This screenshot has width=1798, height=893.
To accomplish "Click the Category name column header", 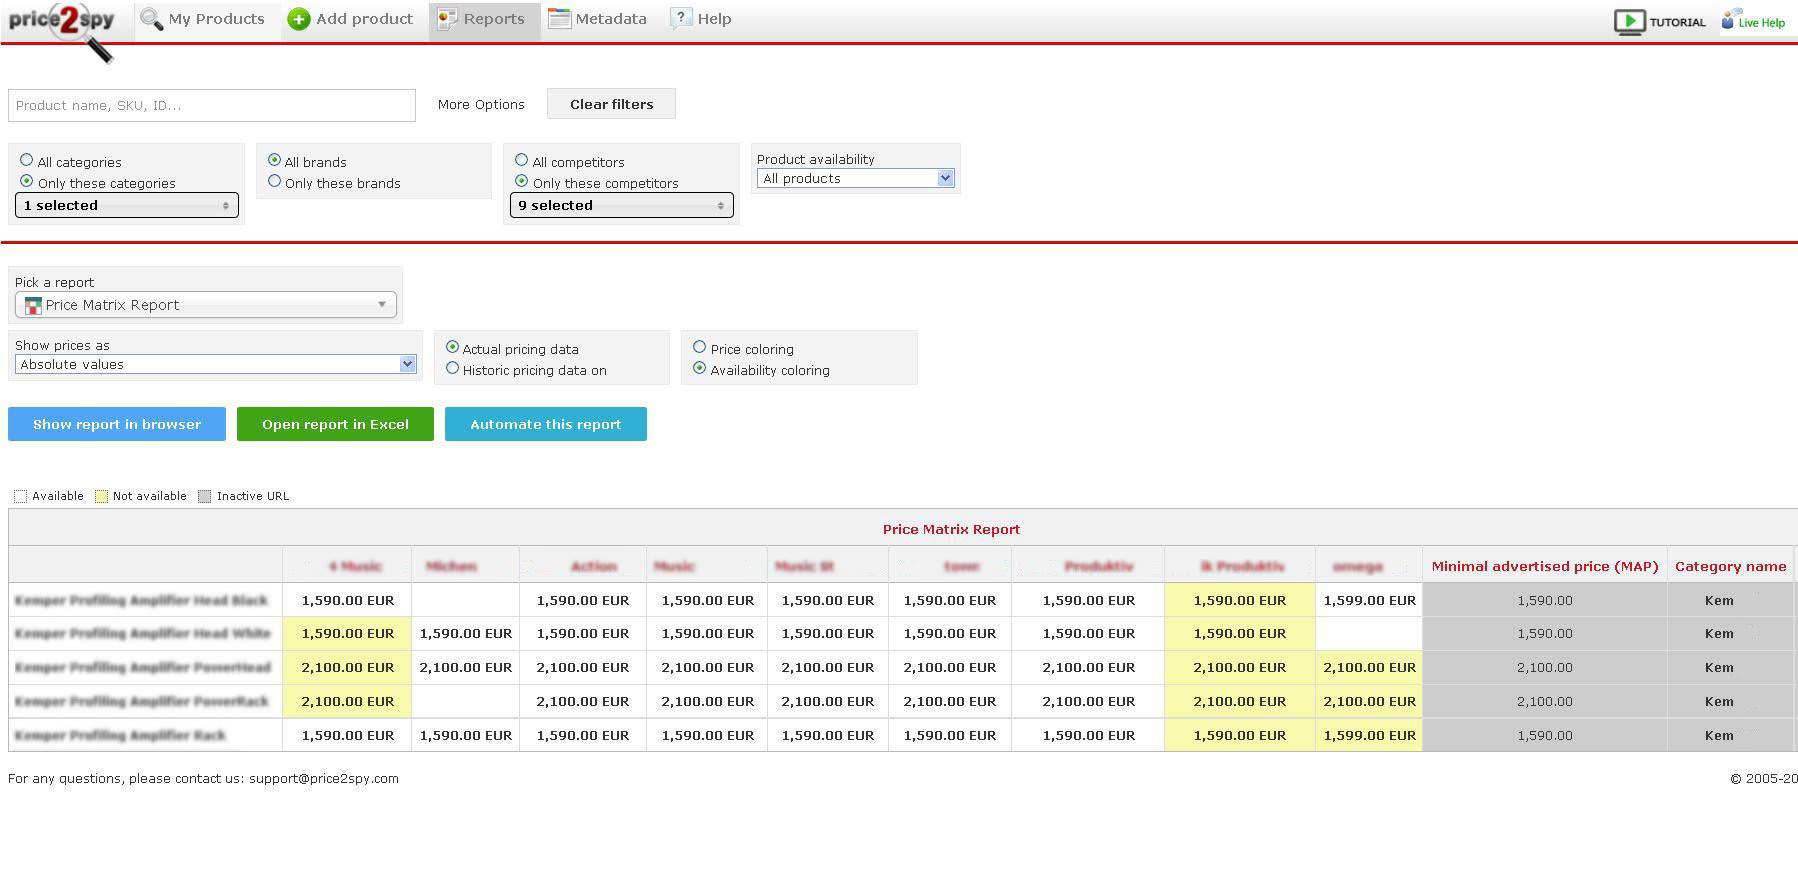I will [x=1730, y=566].
